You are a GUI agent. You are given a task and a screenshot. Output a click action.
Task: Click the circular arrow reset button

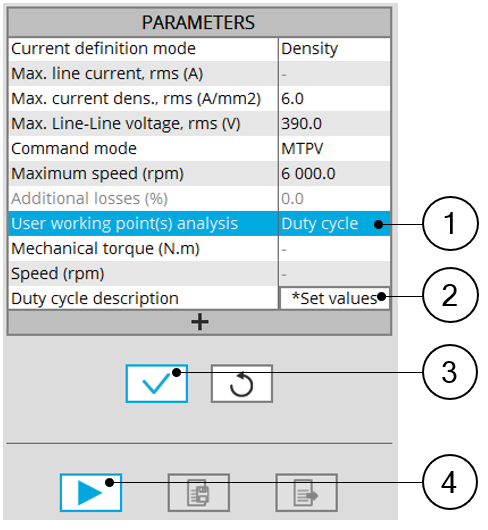click(242, 384)
